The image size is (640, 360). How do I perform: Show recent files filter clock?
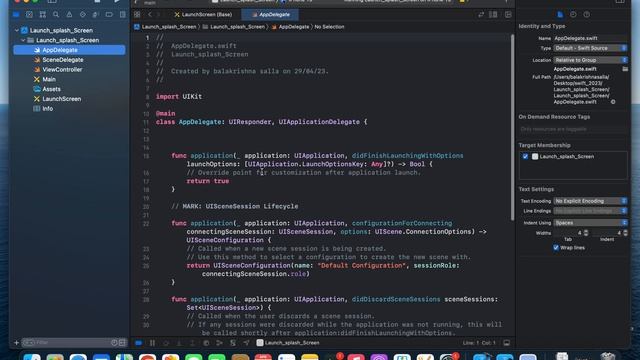tap(114, 342)
